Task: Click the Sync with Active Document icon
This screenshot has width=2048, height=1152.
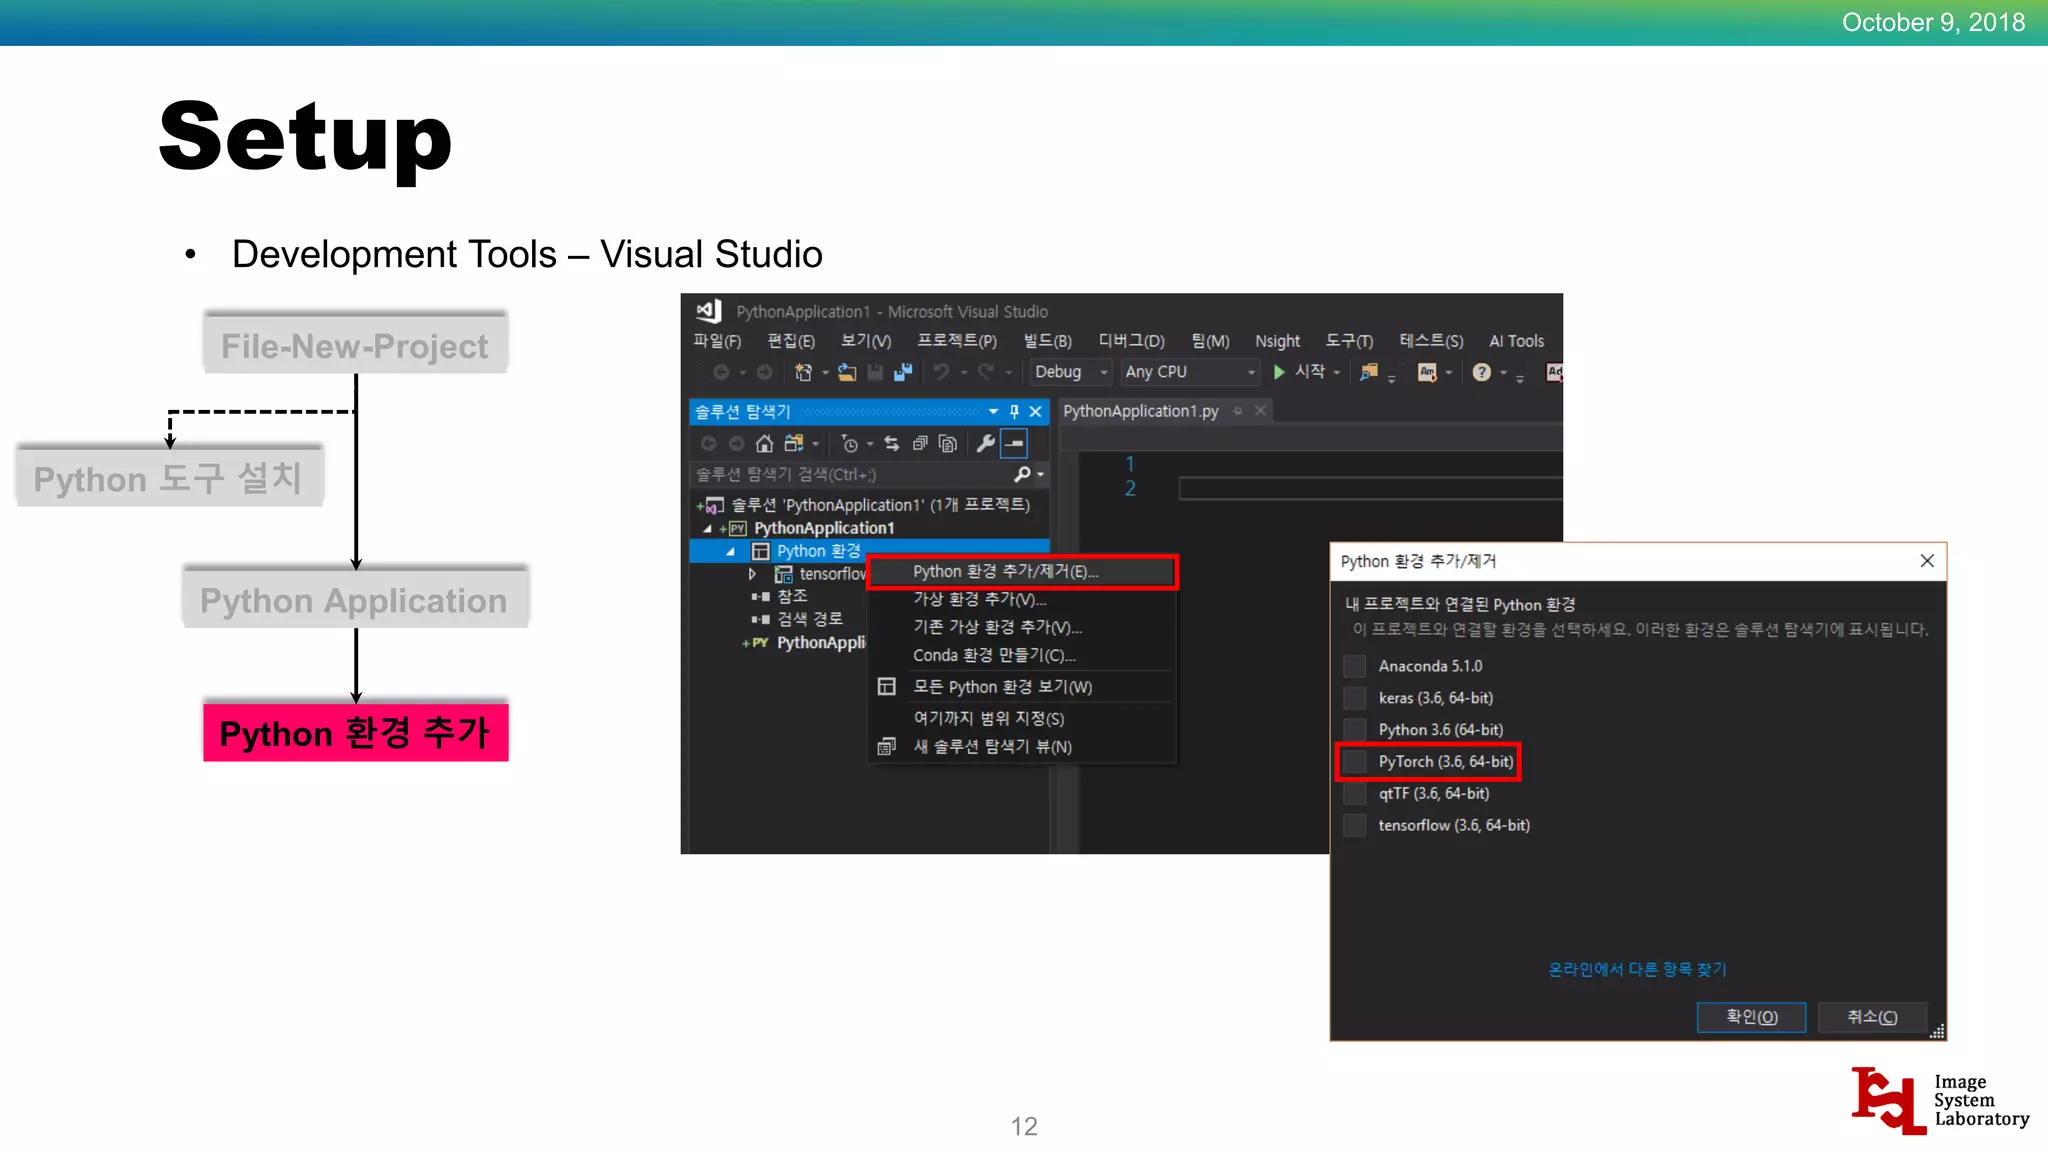Action: click(x=891, y=443)
